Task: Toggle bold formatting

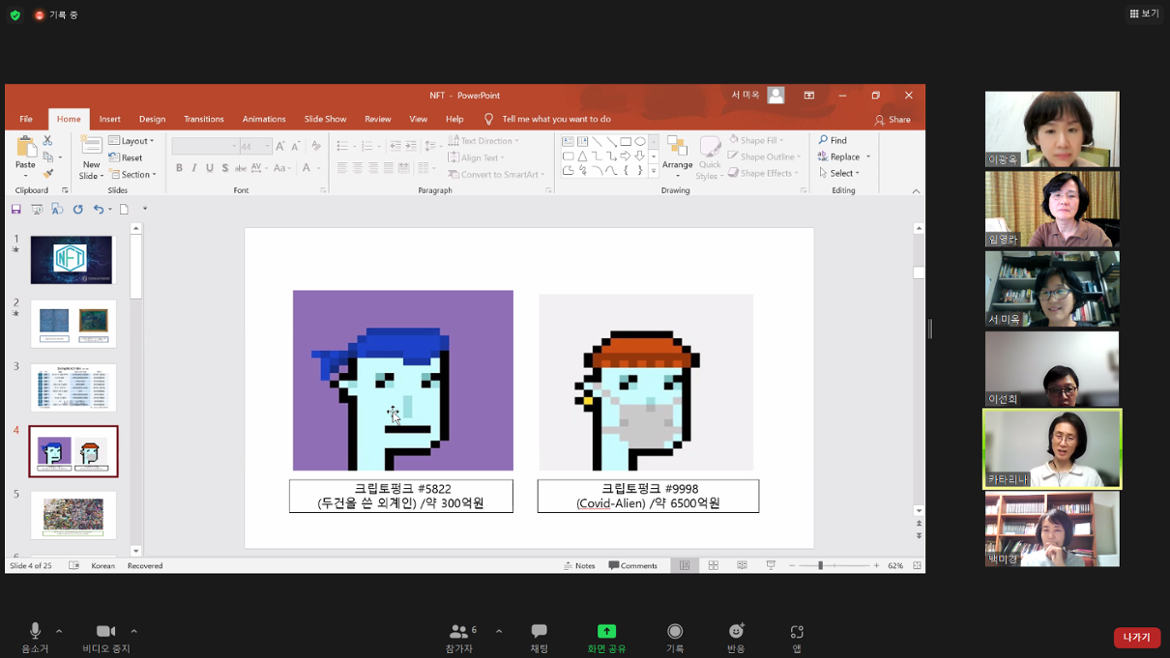Action: click(179, 168)
